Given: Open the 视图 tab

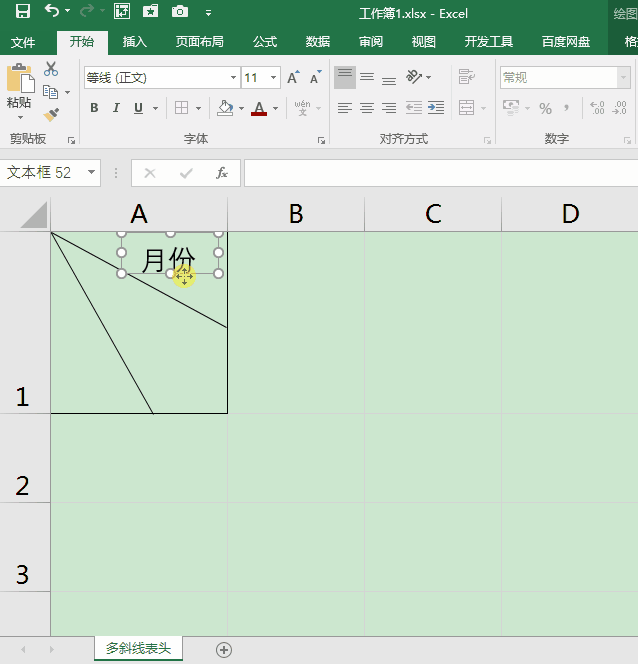Looking at the screenshot, I should [423, 42].
